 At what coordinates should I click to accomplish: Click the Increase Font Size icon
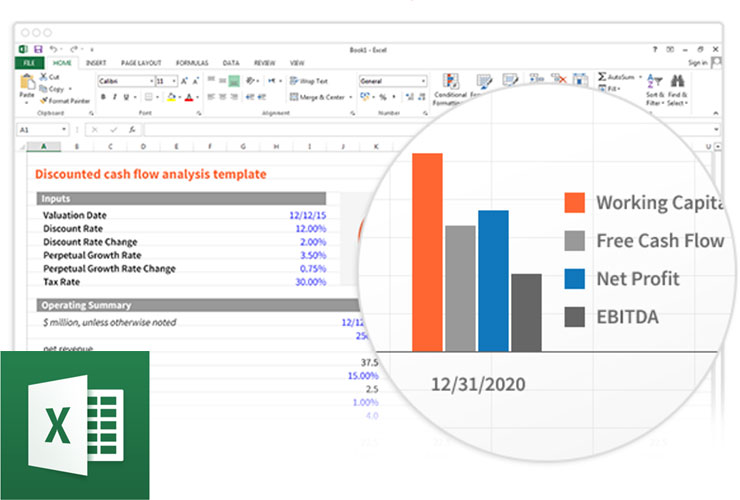pos(185,81)
